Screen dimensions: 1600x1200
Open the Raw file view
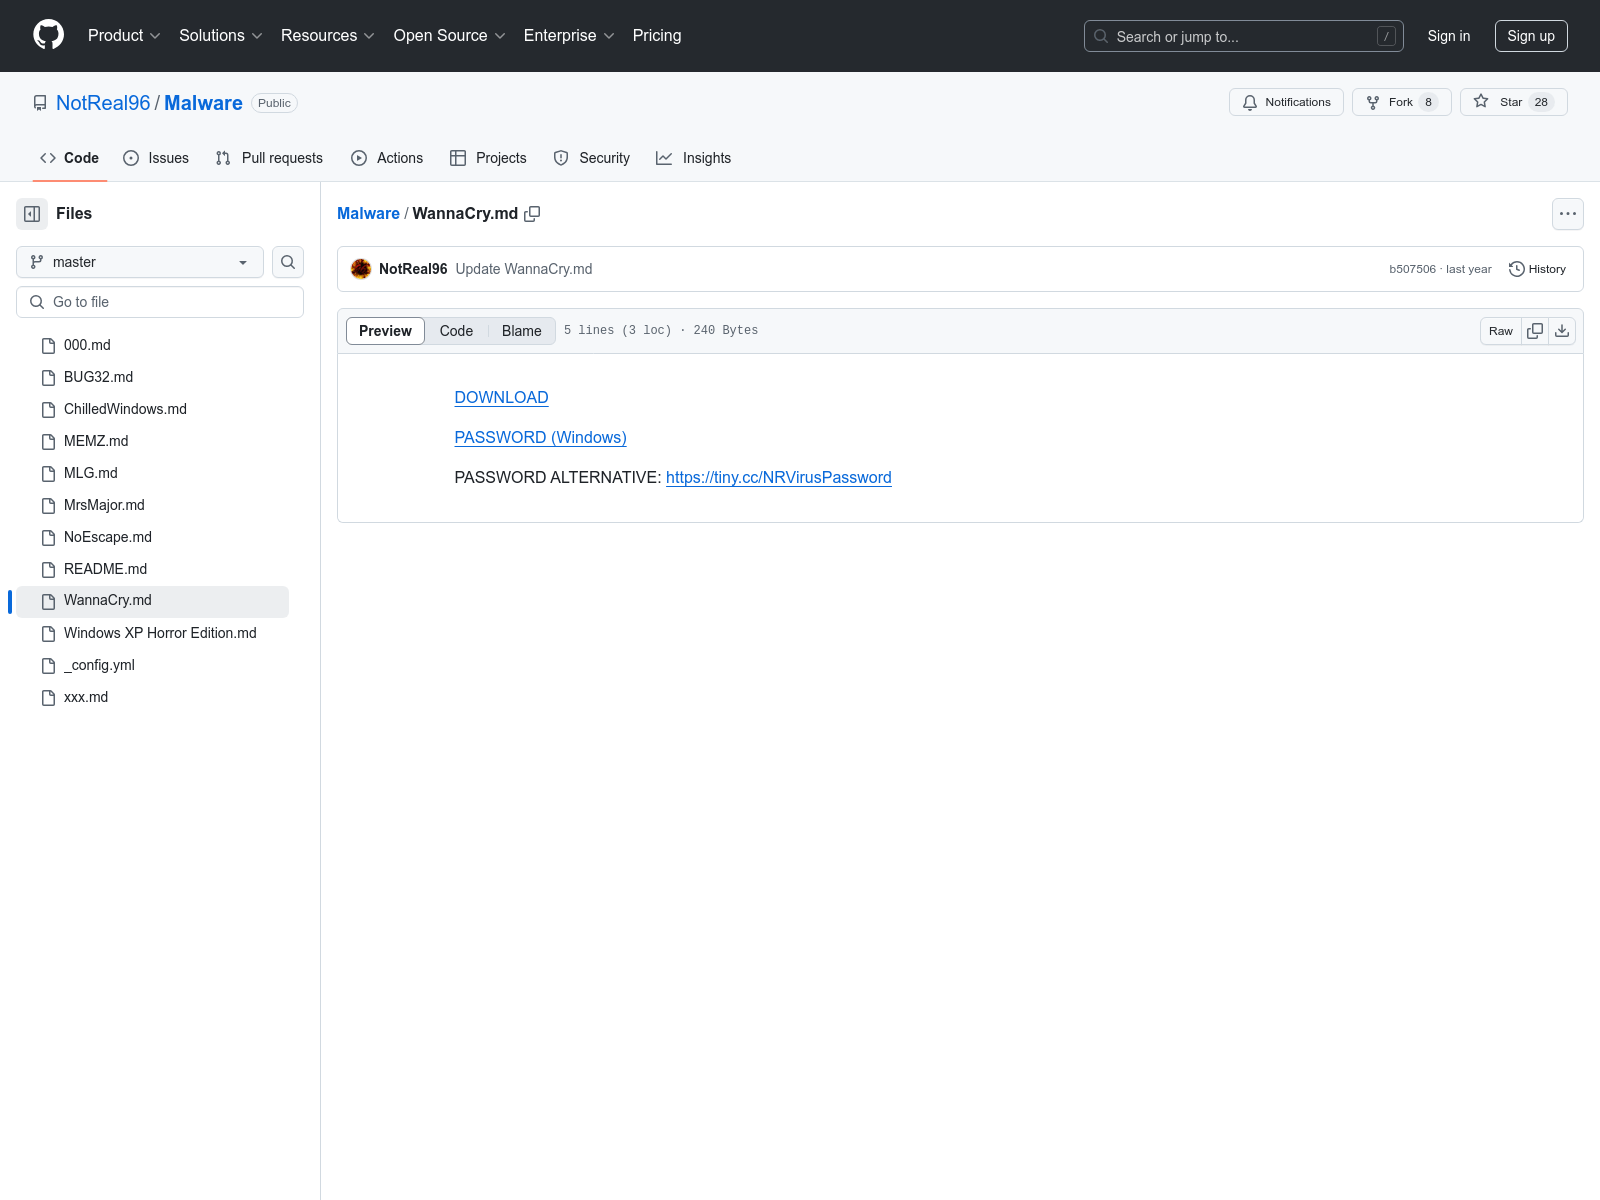(1501, 331)
